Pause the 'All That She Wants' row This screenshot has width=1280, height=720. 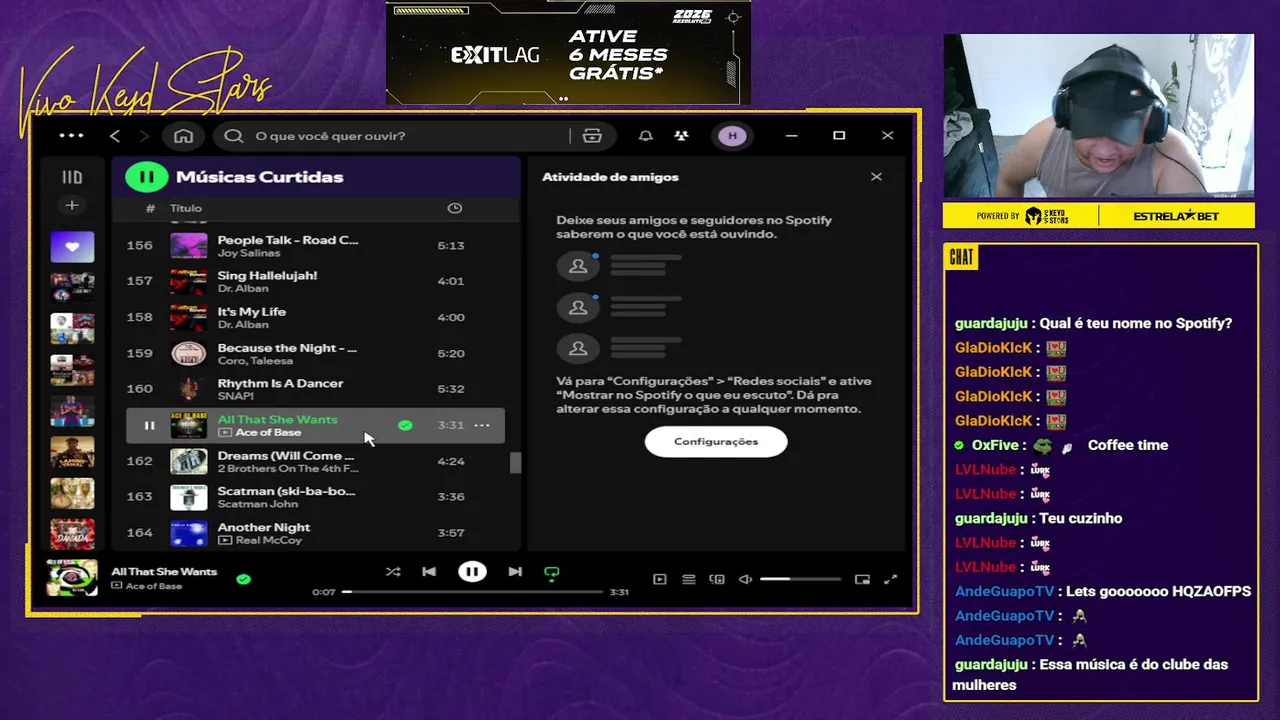[149, 425]
